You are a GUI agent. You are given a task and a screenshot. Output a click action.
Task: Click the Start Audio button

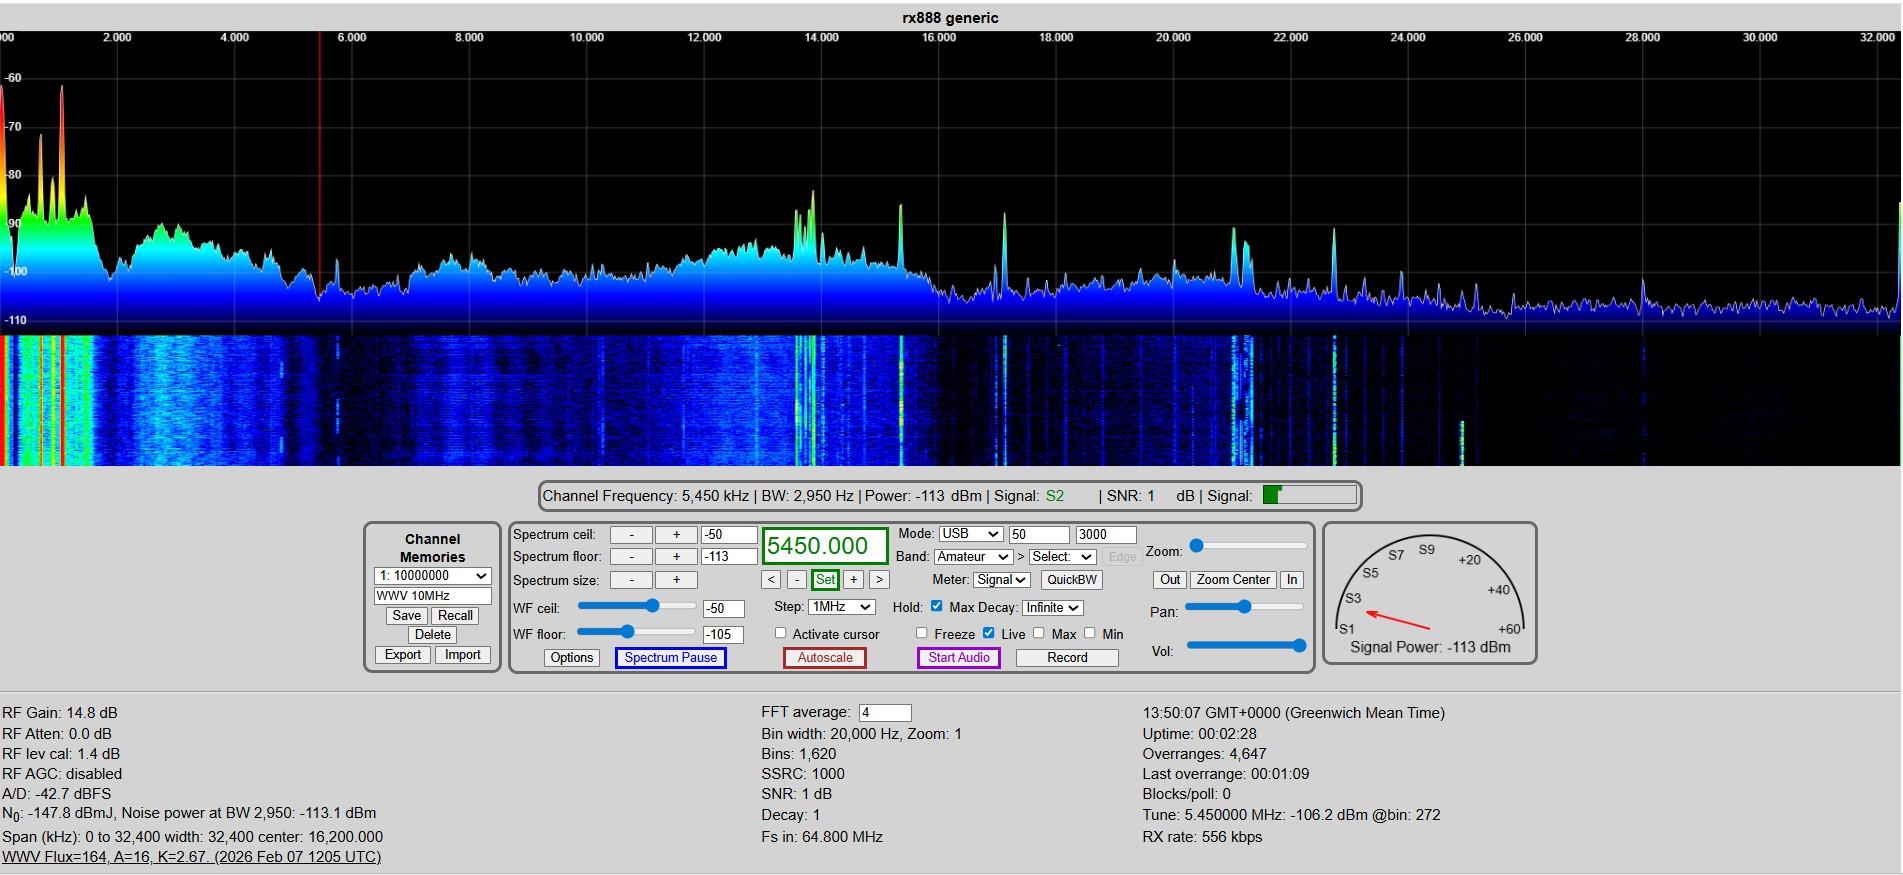click(958, 658)
